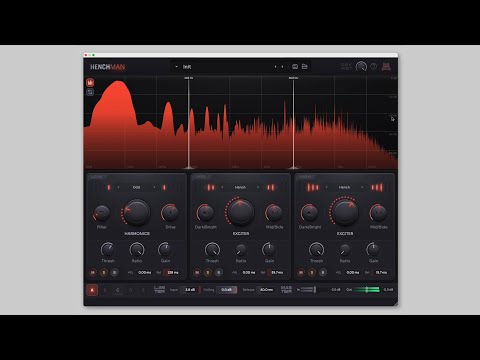Open the high band Hench mode selector

tap(344, 187)
